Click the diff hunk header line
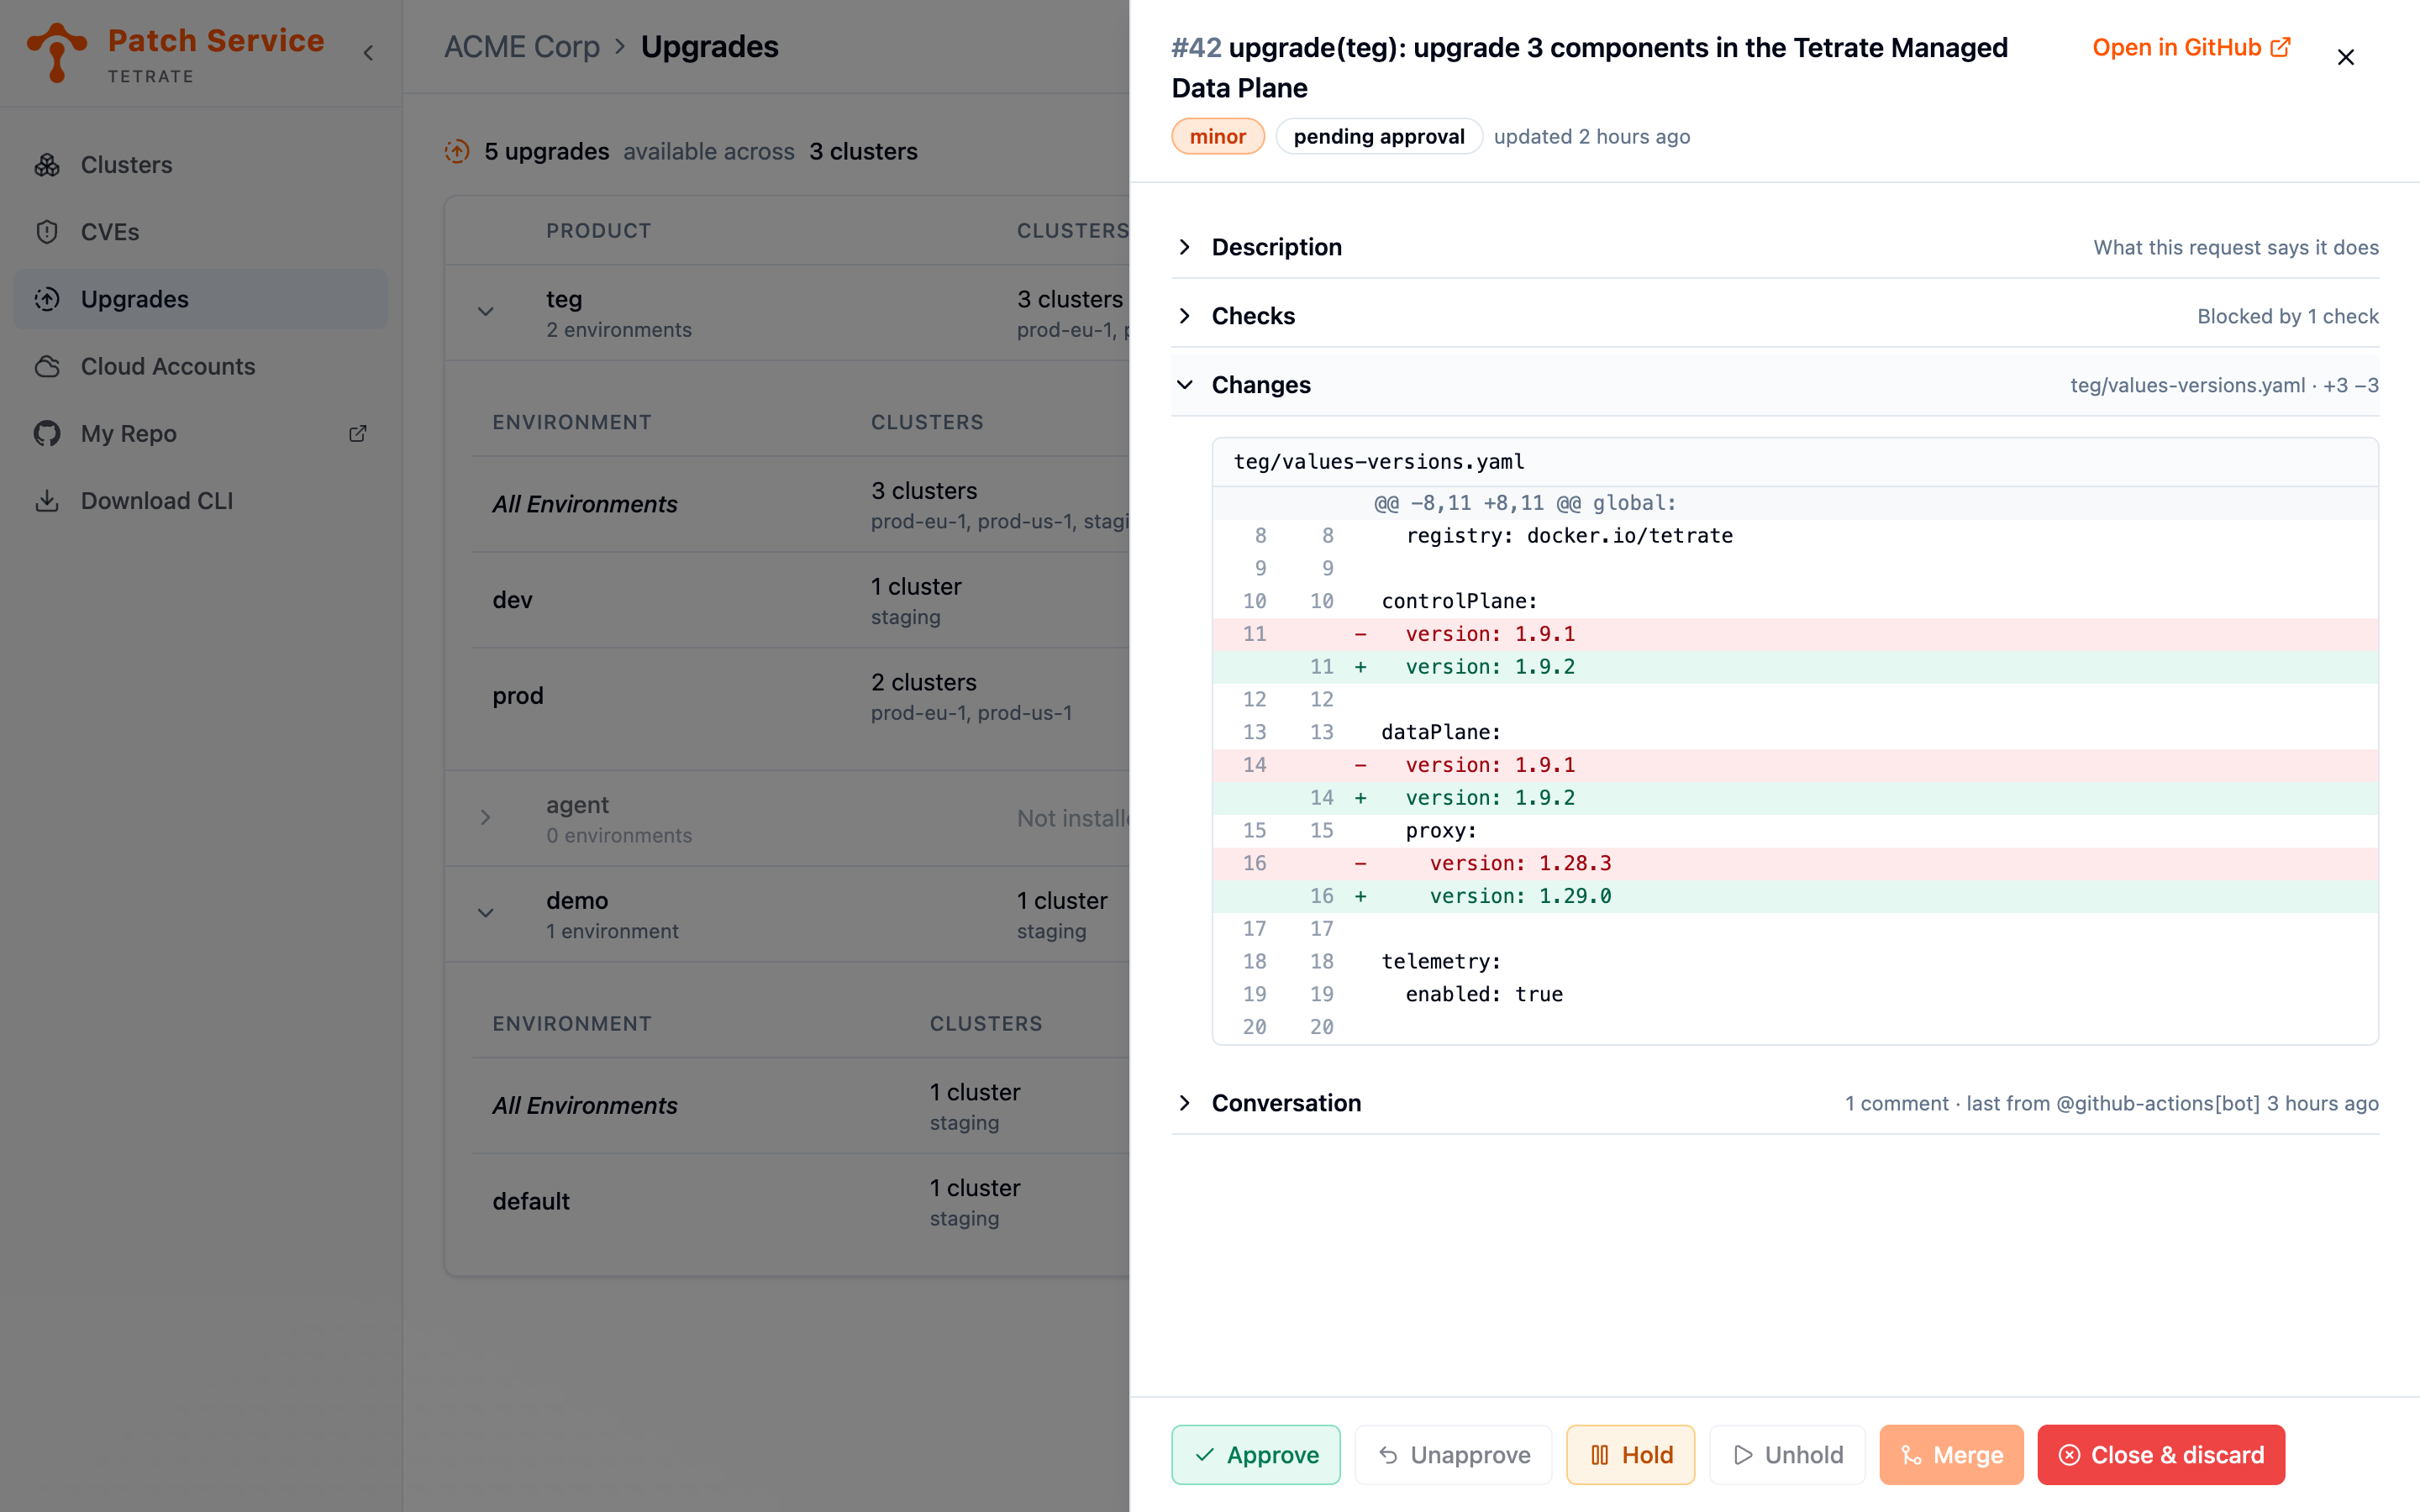This screenshot has height=1512, width=2420. [1795, 503]
